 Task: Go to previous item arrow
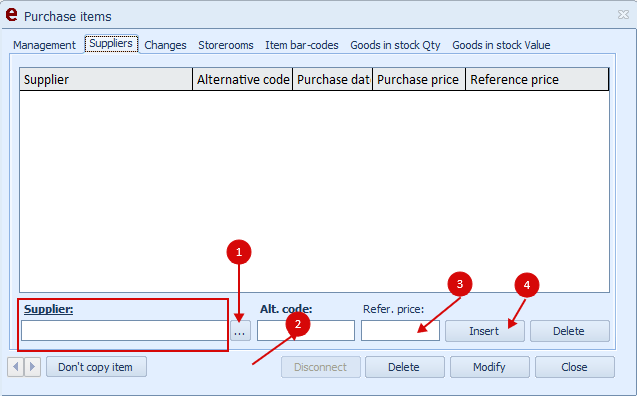[x=15, y=367]
